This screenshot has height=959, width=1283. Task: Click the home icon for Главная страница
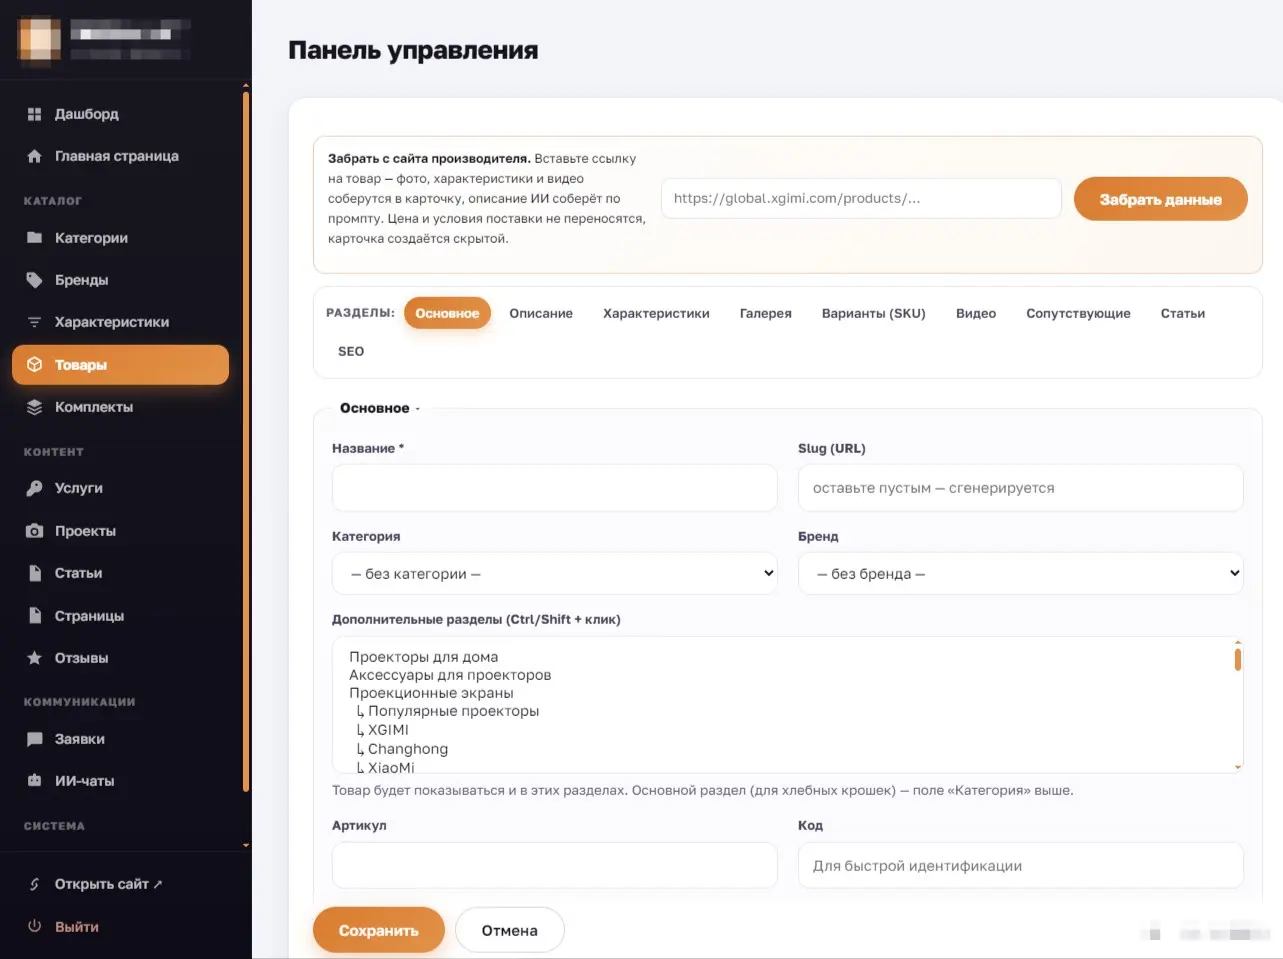point(34,156)
